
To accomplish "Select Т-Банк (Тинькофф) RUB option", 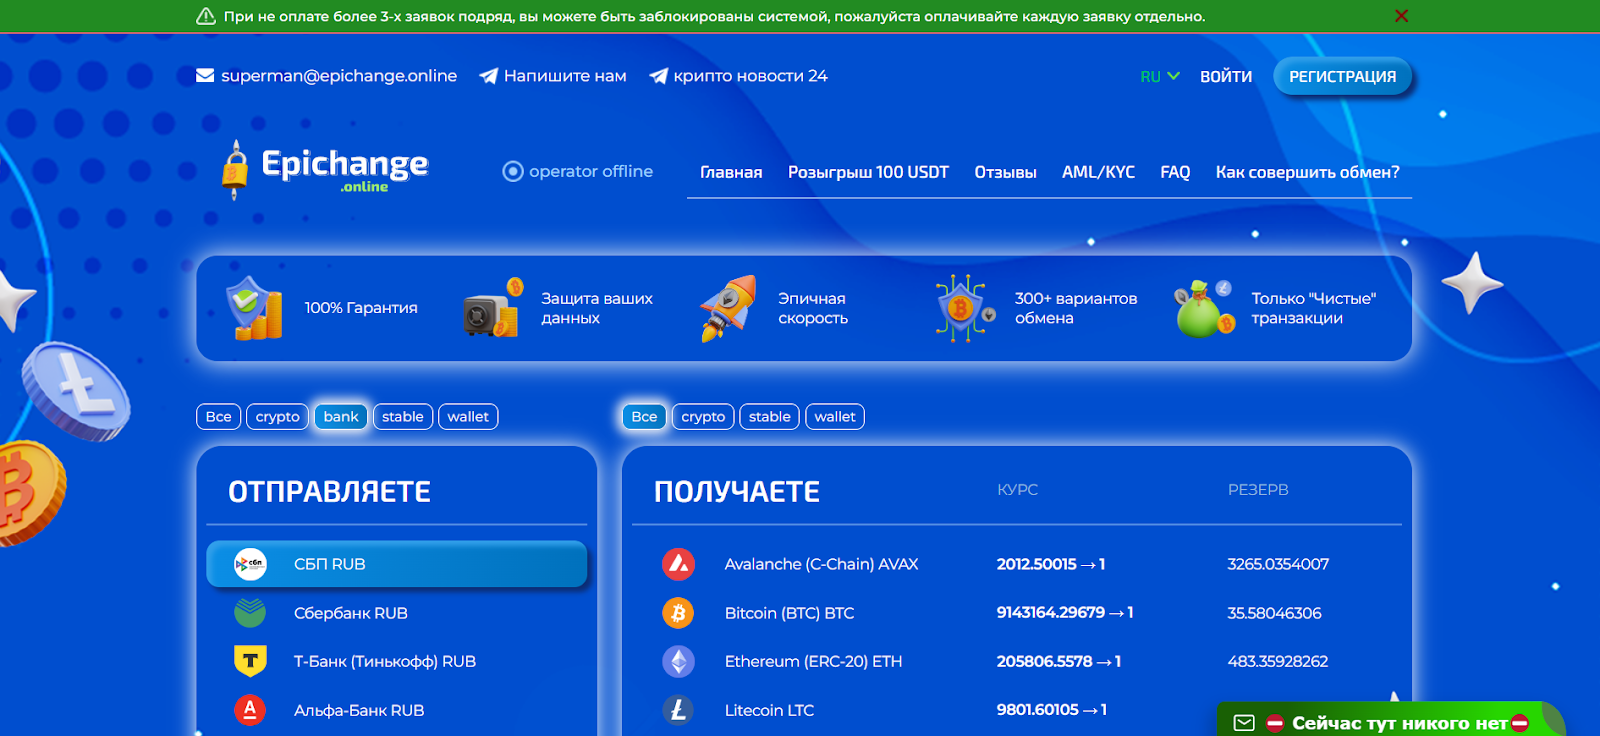I will (396, 661).
